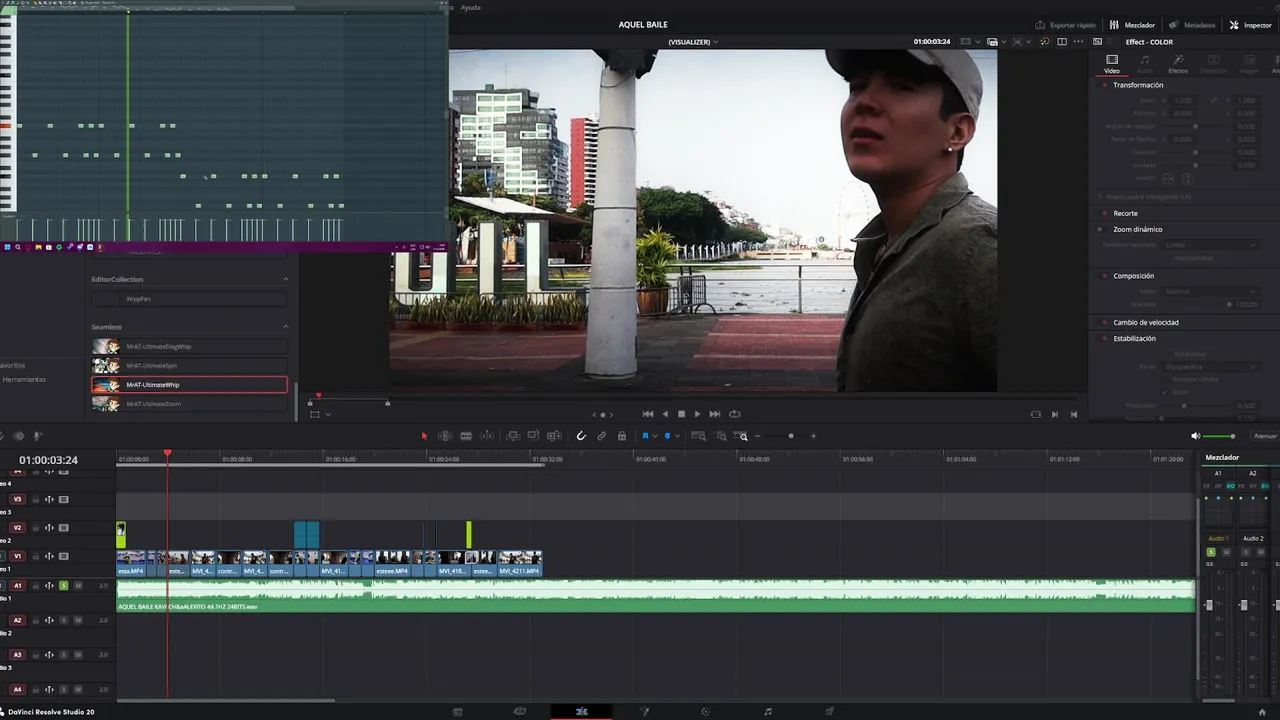This screenshot has height=720, width=1280.
Task: Toggle the Zoom checkbox under Estabilización
Action: pyautogui.click(x=1165, y=392)
